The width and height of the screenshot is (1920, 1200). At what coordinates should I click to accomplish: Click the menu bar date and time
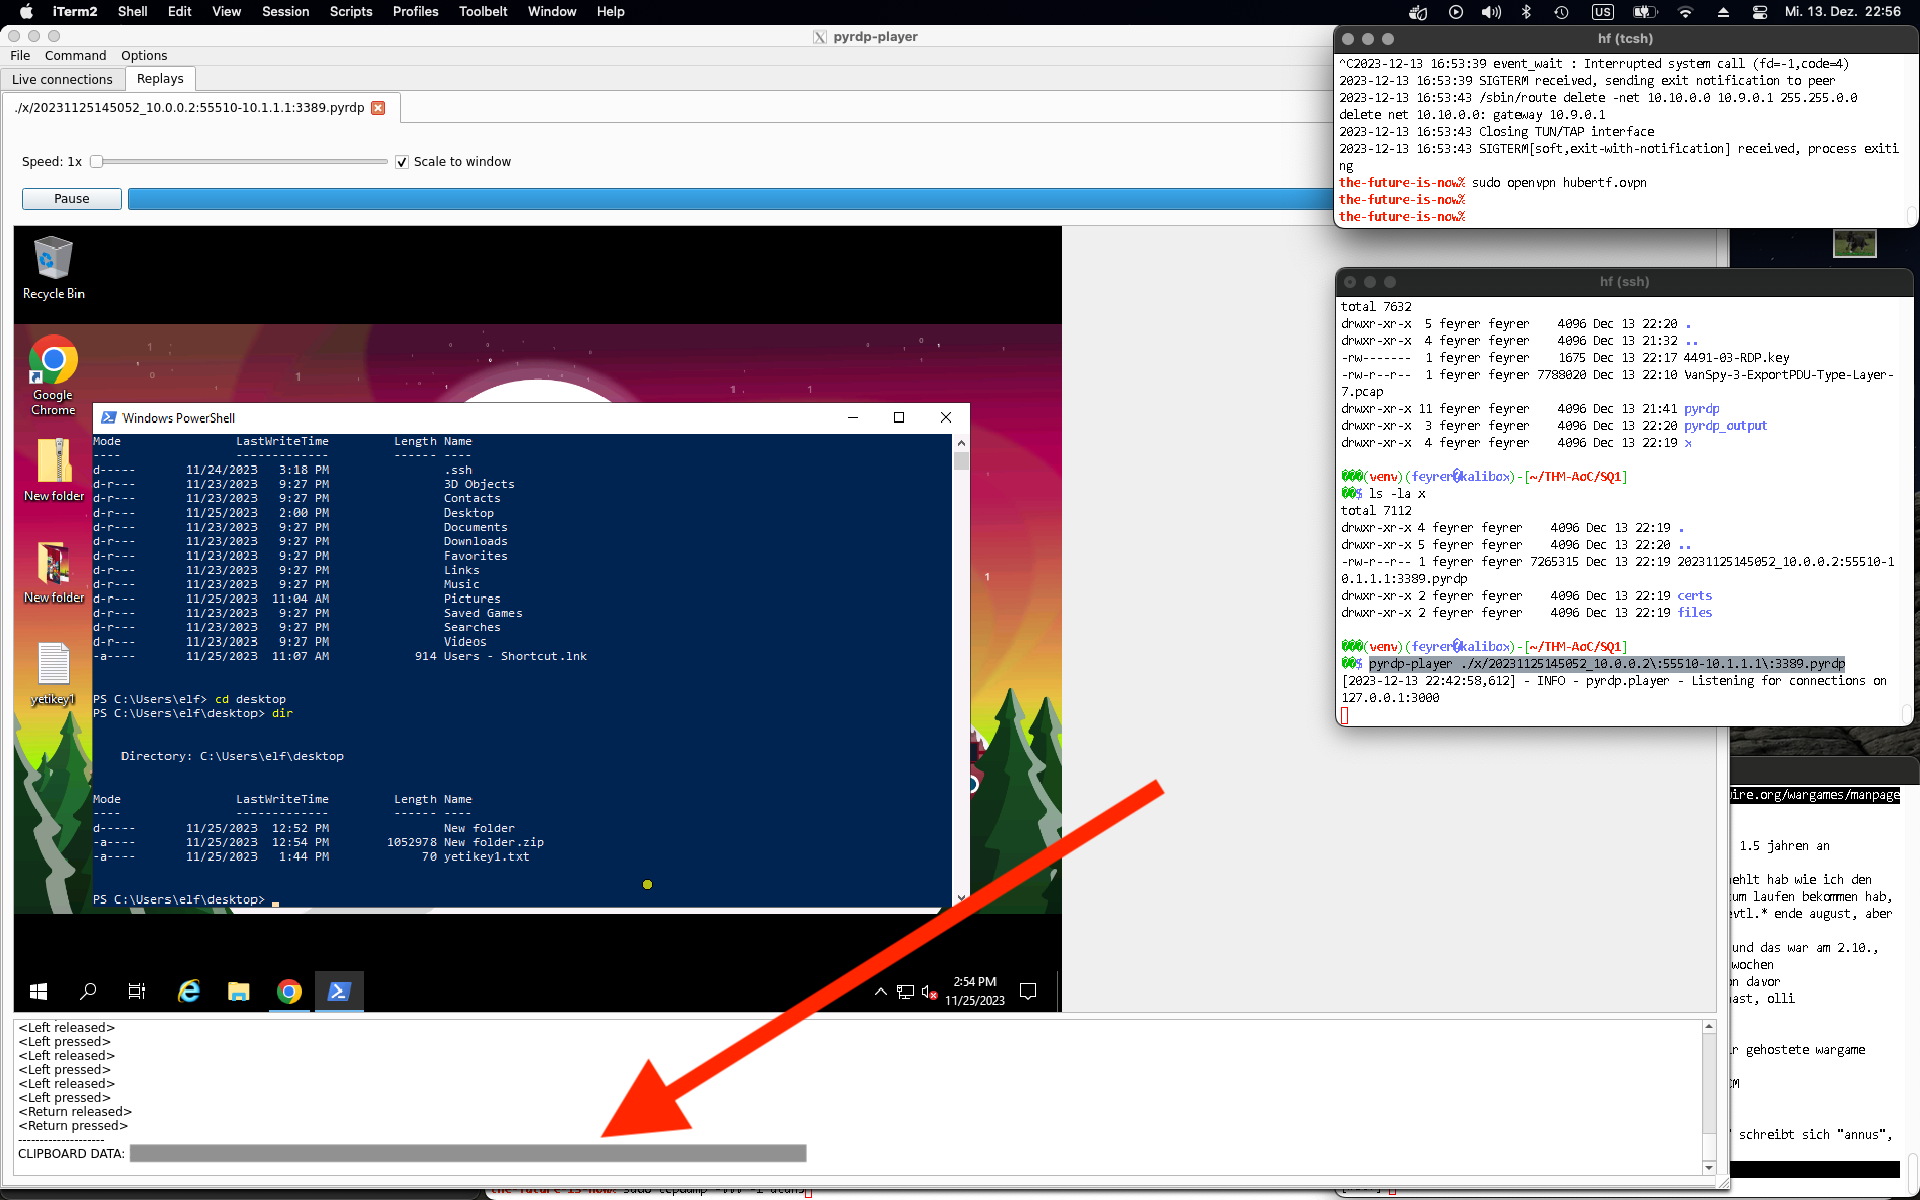[x=1843, y=12]
